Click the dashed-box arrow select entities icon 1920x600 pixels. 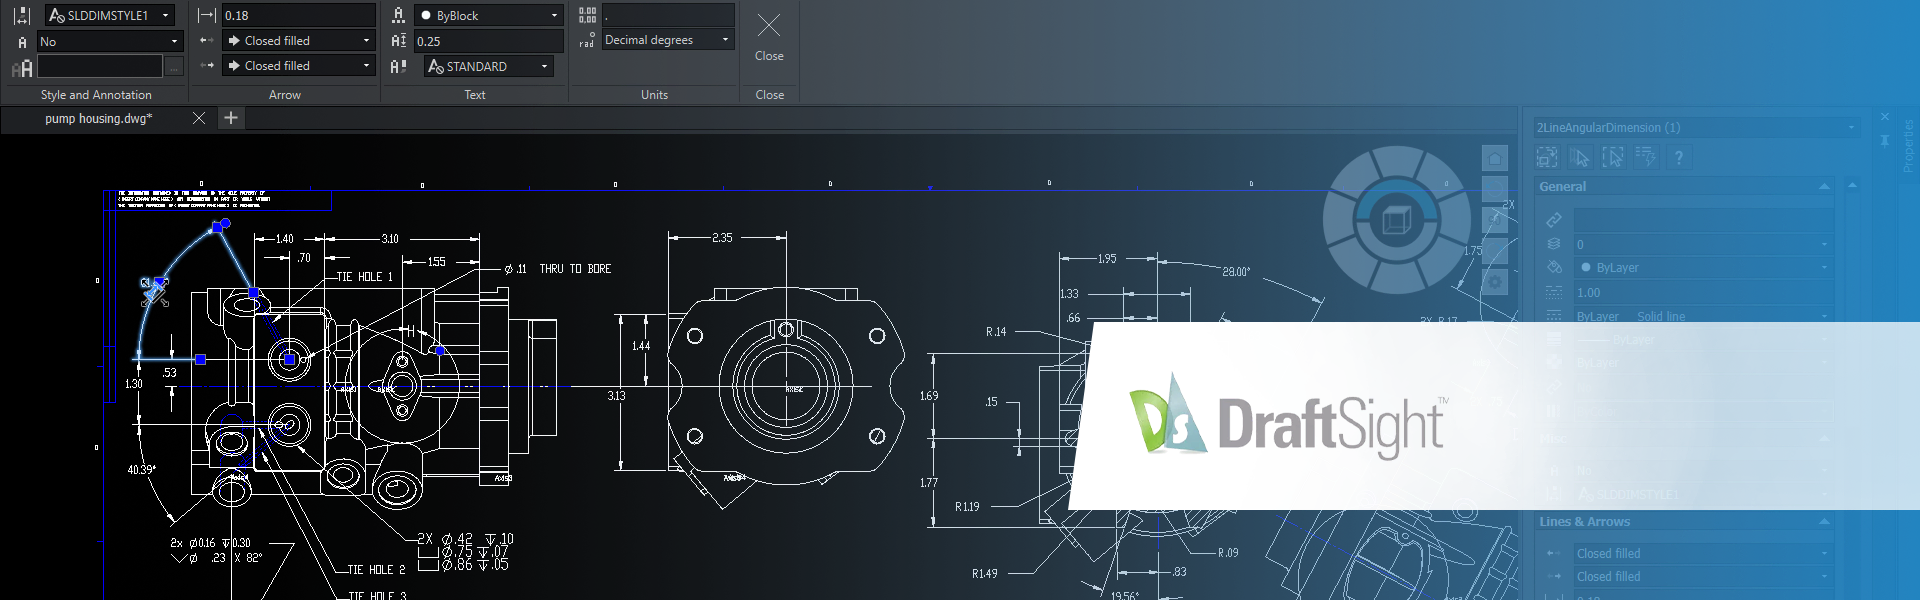coord(1613,158)
